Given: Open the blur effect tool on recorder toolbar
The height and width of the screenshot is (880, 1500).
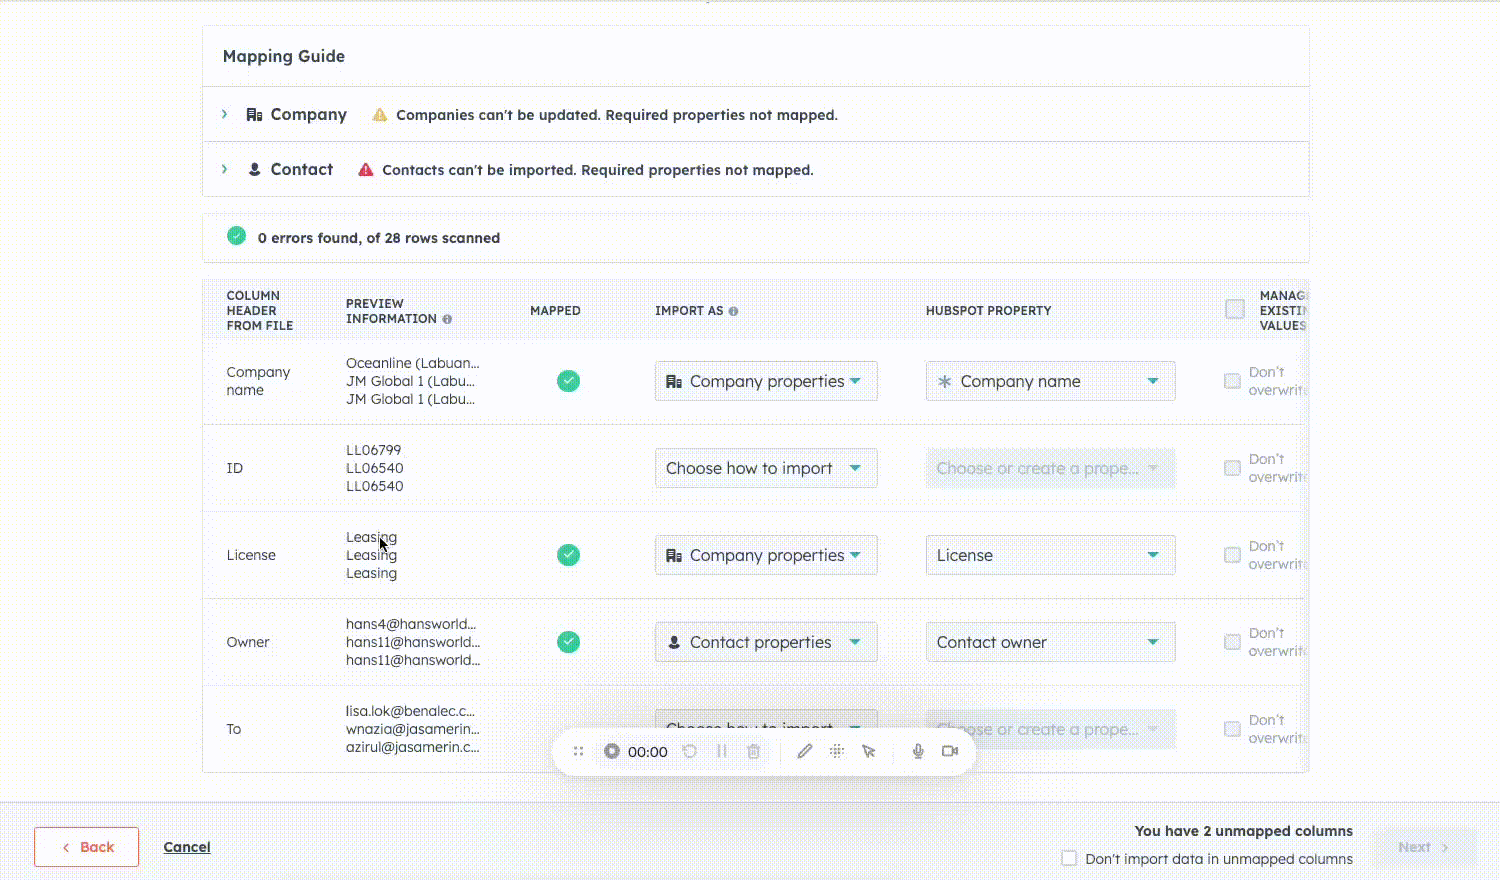Looking at the screenshot, I should pos(837,751).
